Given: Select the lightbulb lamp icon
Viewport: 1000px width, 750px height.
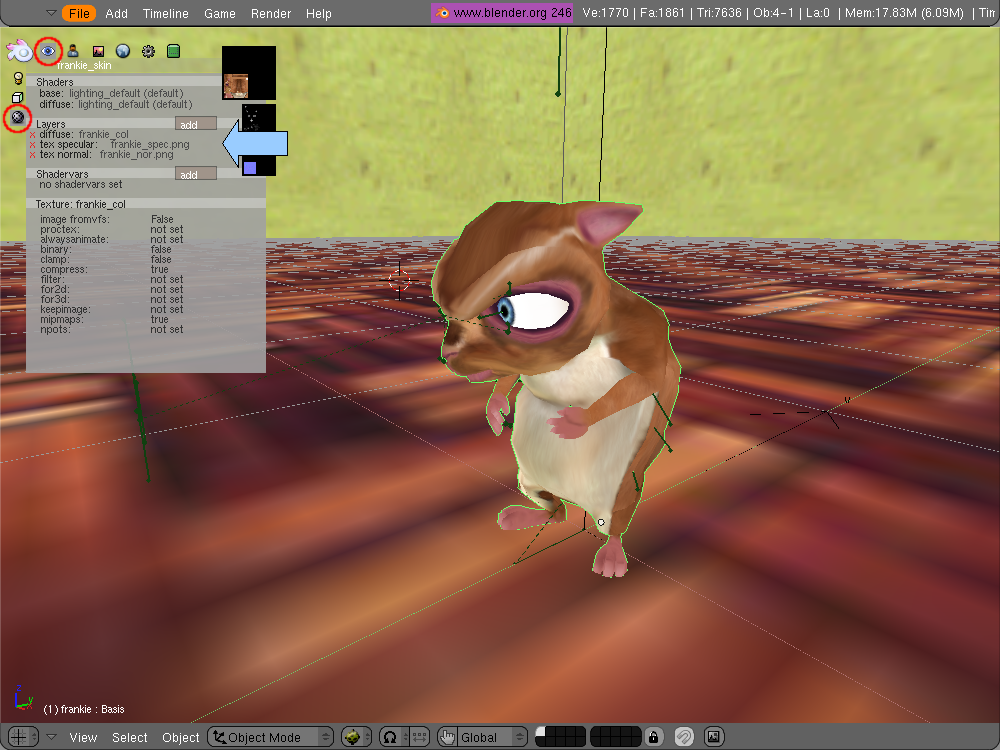Looking at the screenshot, I should [17, 78].
